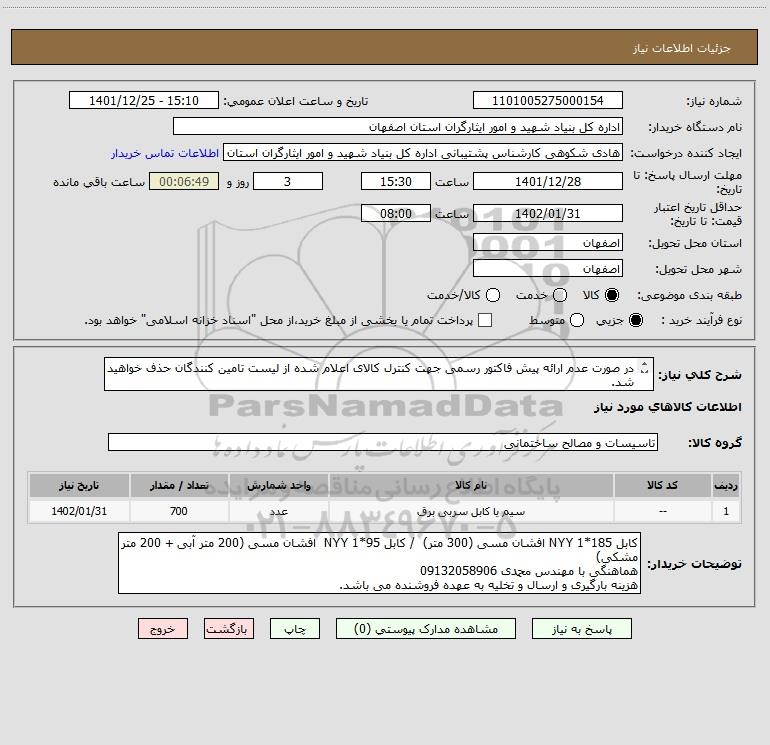
Task: Click the استان محل تحویل field
Action: 548,242
